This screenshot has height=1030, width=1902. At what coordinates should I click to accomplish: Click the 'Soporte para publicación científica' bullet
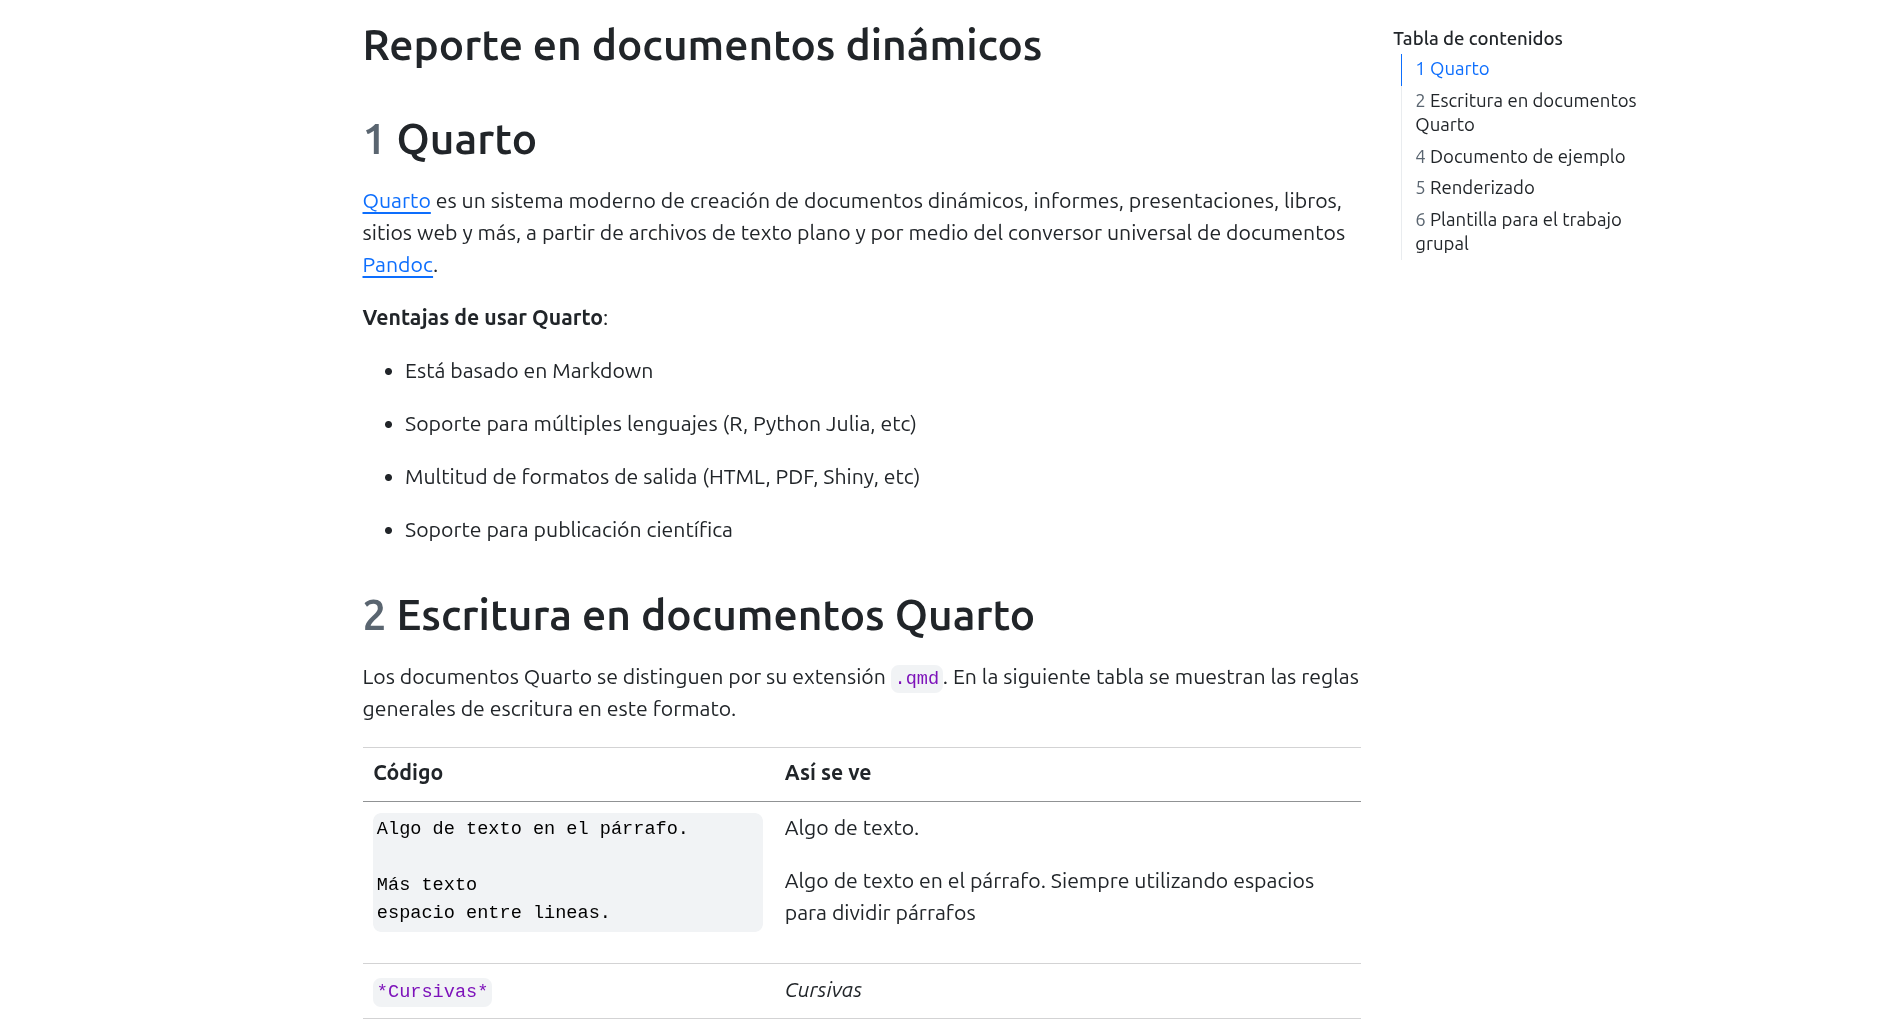coord(568,530)
